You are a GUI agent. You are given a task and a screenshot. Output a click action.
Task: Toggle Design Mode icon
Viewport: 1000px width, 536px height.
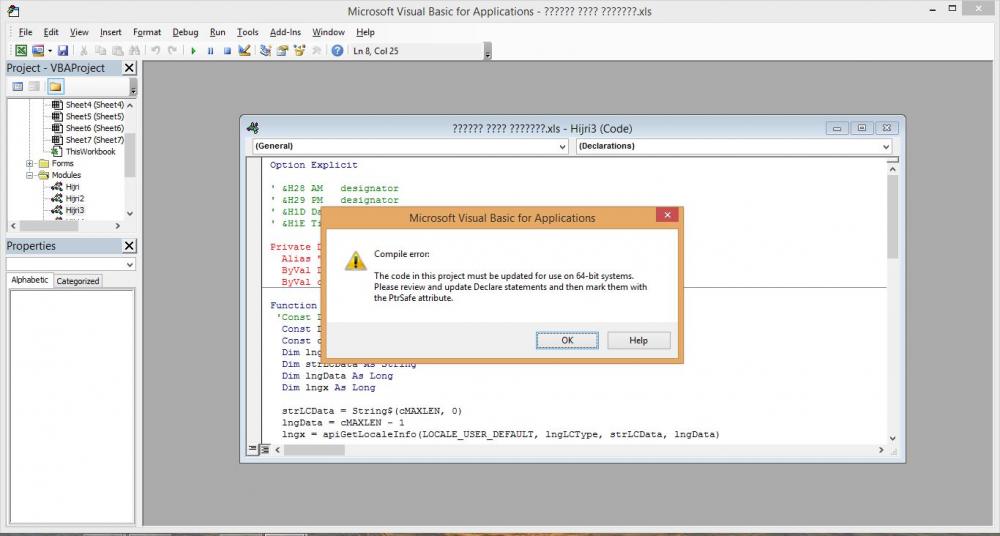(244, 51)
